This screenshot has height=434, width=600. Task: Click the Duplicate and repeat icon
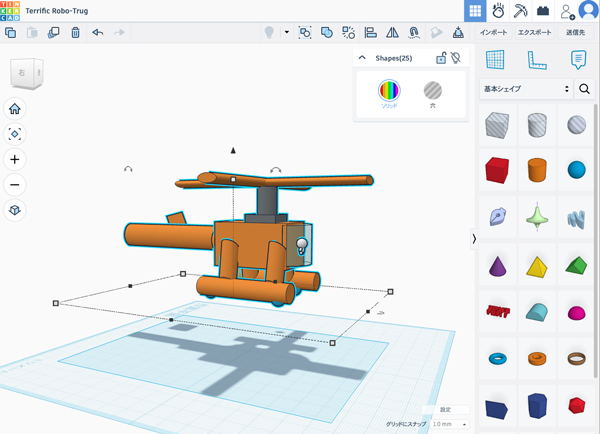click(x=54, y=33)
